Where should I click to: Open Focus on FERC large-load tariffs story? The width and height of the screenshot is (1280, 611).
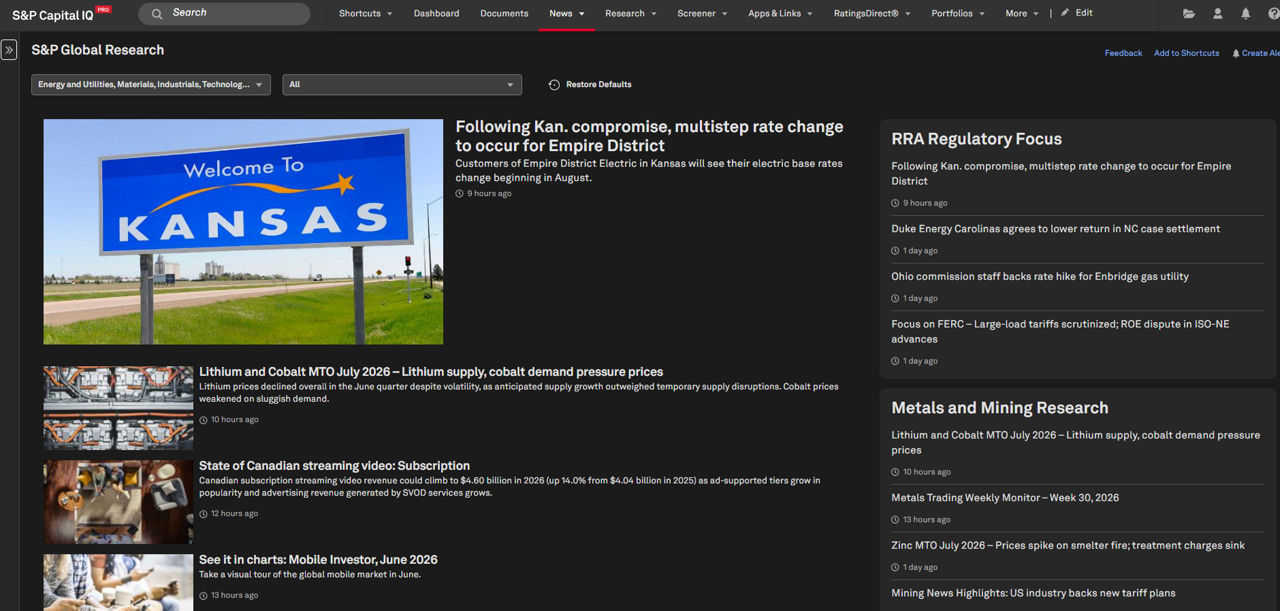click(1060, 332)
